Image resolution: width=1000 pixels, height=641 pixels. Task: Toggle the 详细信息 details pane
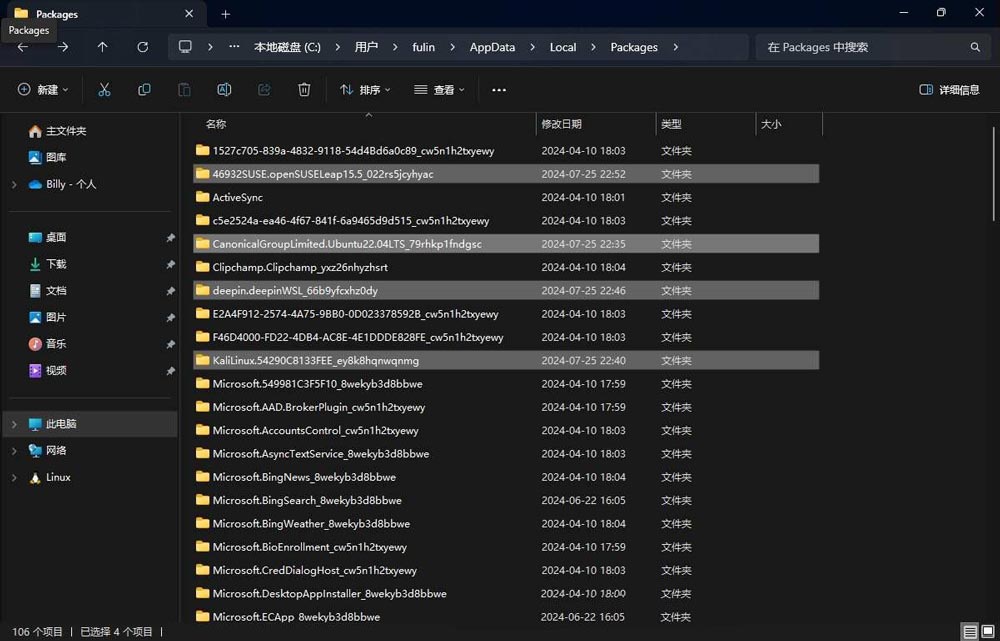coord(949,90)
